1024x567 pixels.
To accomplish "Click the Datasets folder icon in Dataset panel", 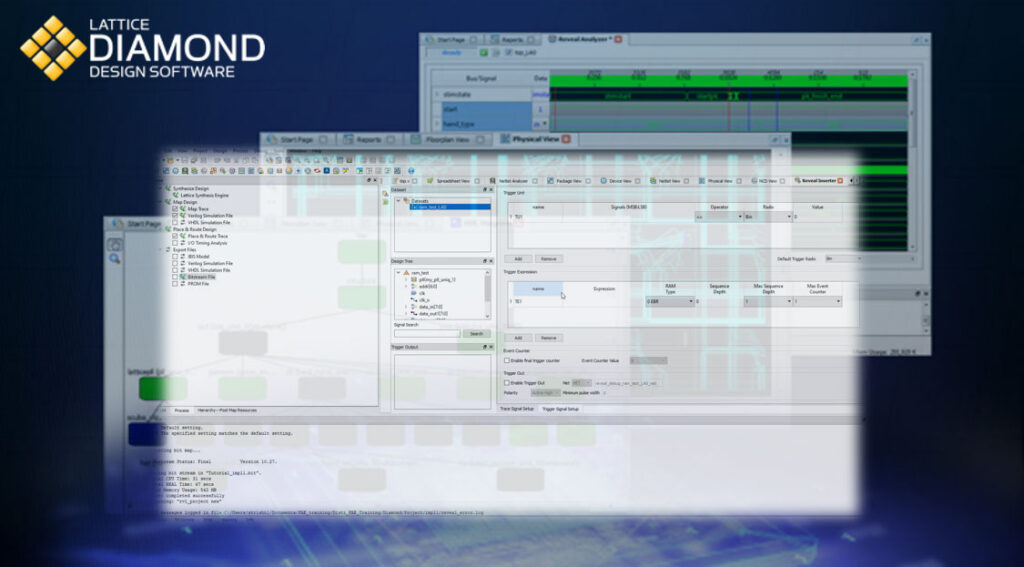I will (406, 200).
